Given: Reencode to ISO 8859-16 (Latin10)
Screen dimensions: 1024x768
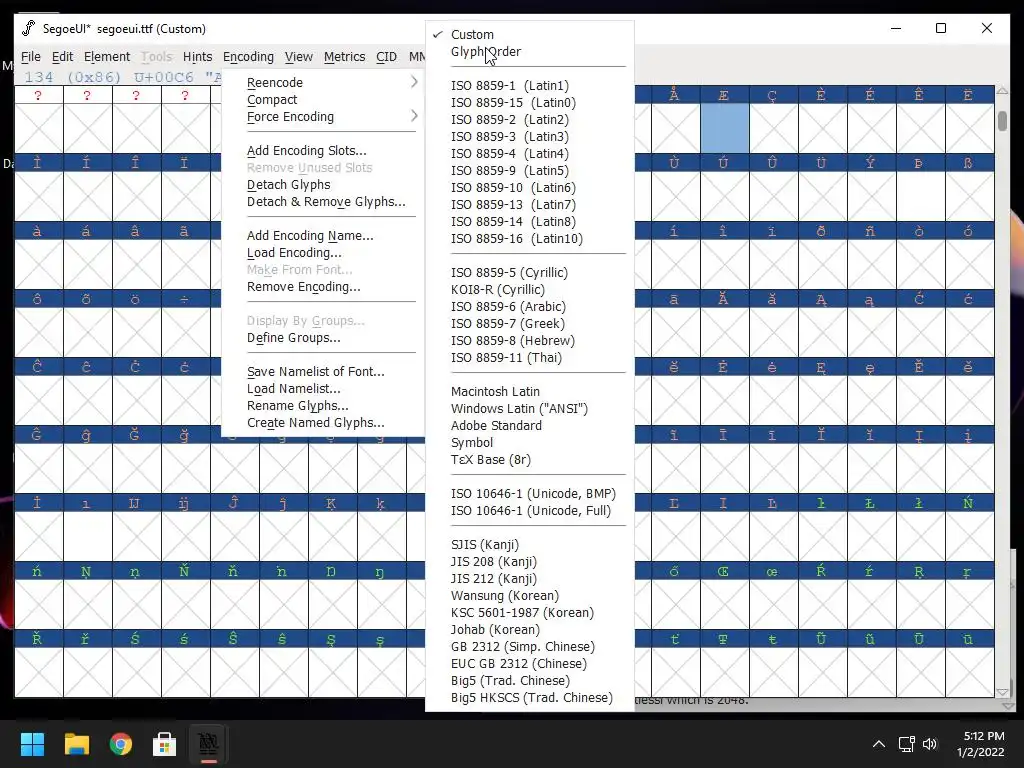Looking at the screenshot, I should (517, 238).
